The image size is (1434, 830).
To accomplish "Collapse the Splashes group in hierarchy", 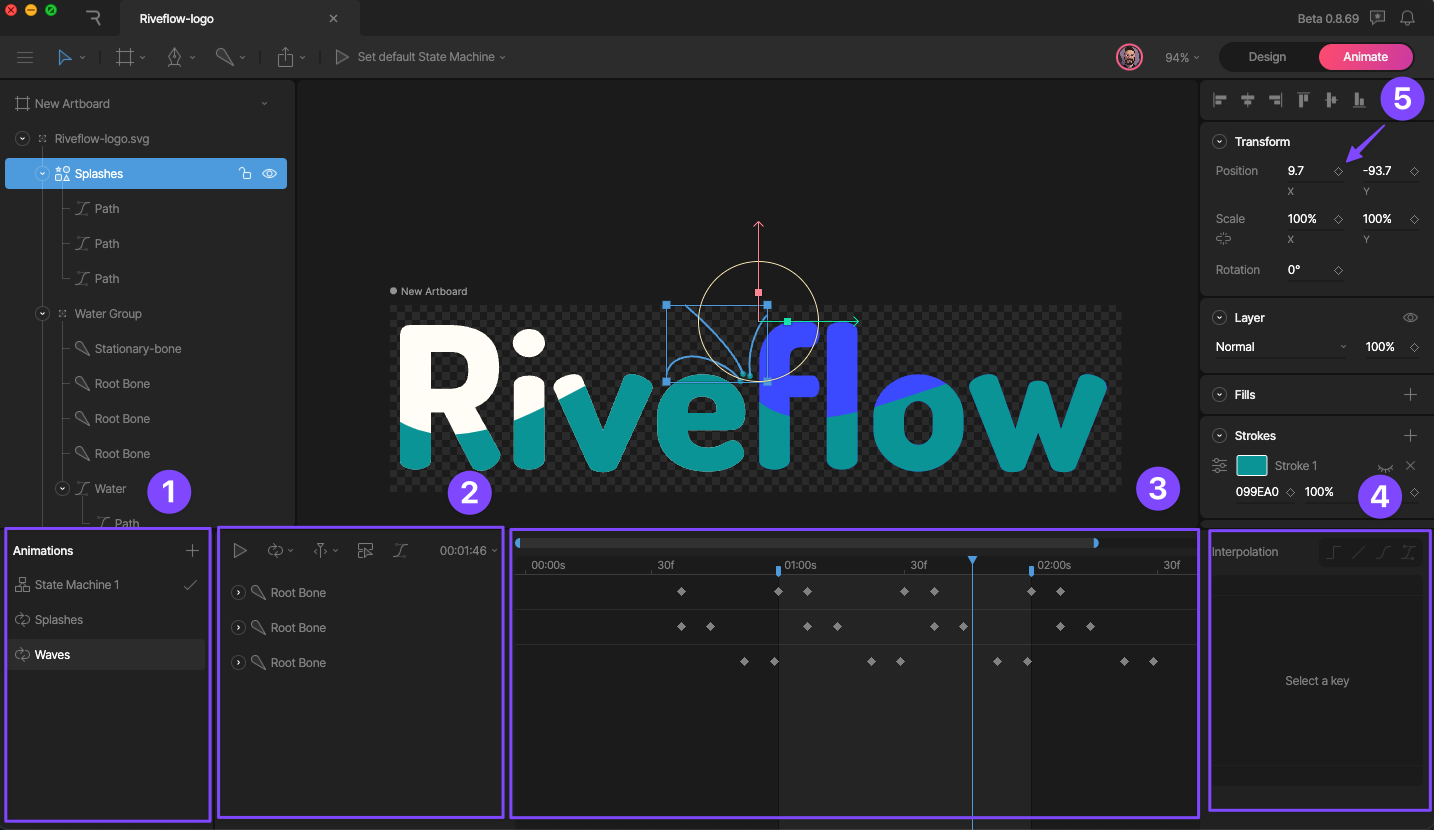I will coord(43,174).
